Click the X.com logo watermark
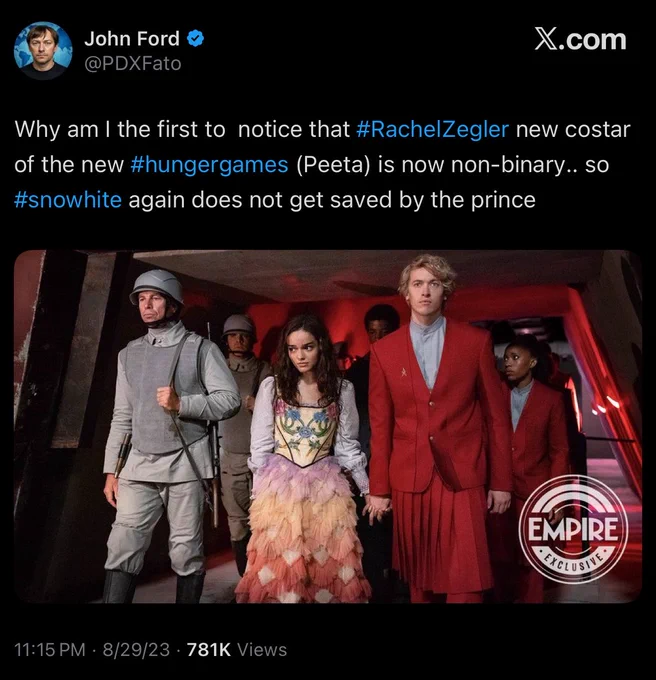Screen dimensions: 656x680 click(580, 39)
